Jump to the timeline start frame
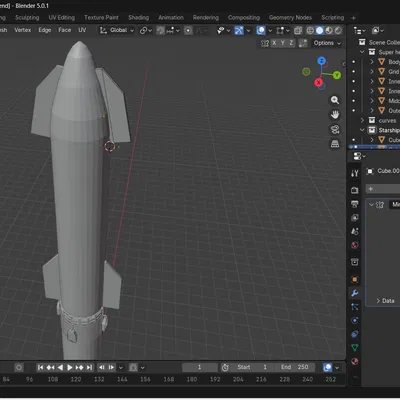Image resolution: width=400 pixels, height=400 pixels. [x=40, y=368]
